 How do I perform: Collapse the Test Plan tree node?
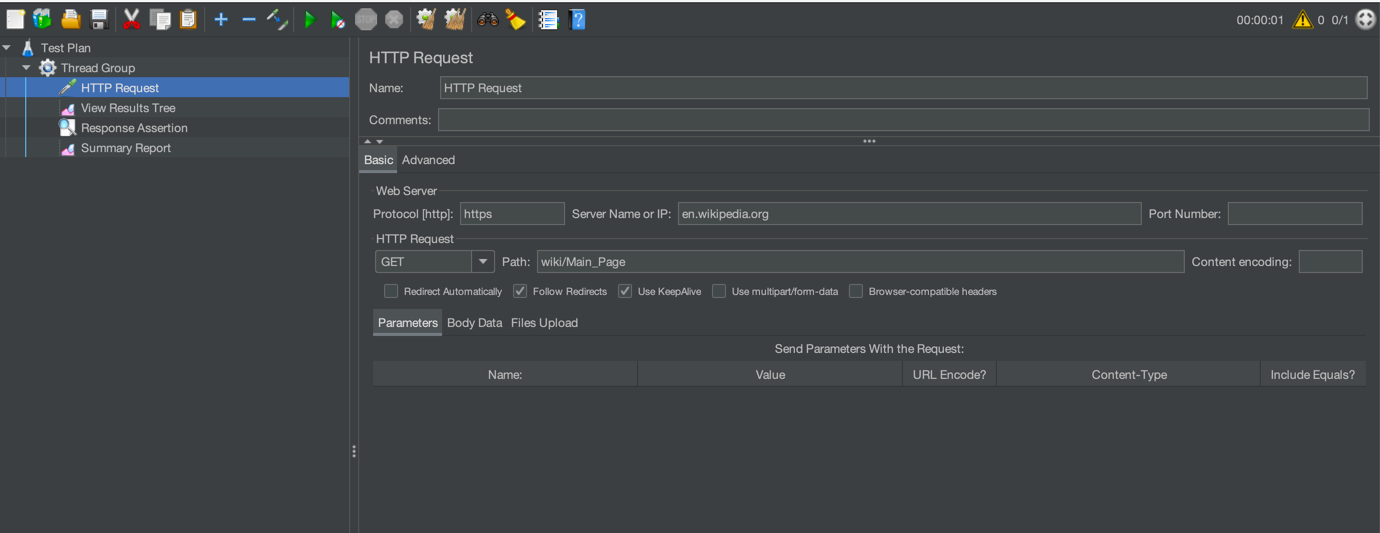click(x=7, y=48)
